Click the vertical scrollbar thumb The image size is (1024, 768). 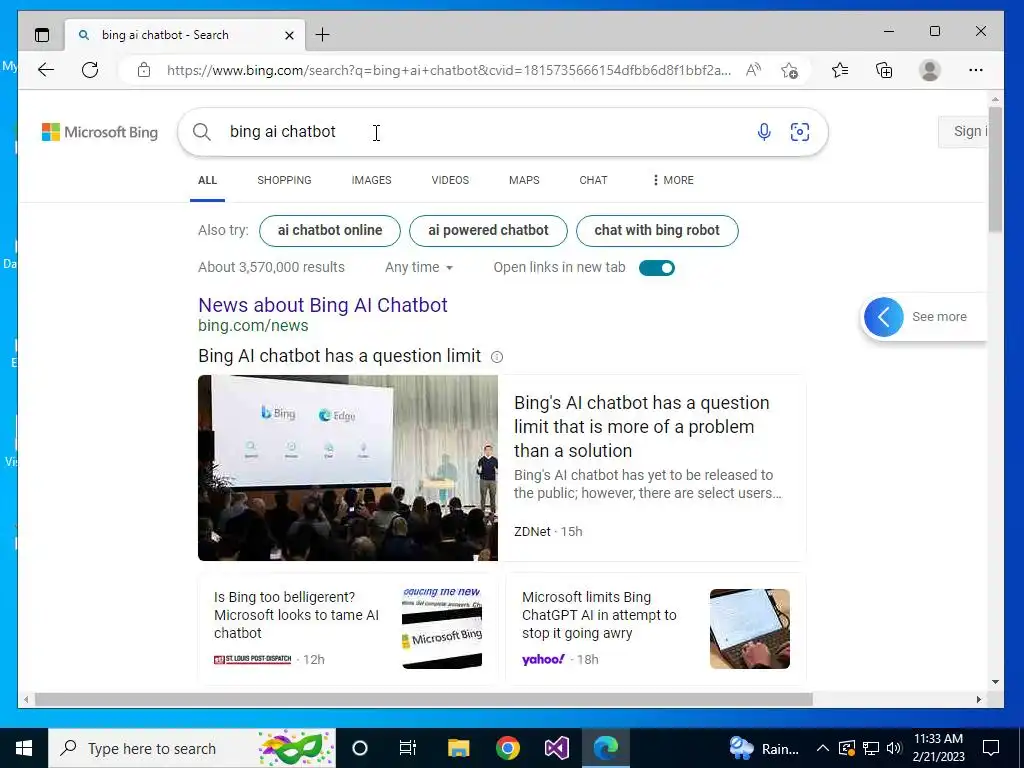coord(995,169)
